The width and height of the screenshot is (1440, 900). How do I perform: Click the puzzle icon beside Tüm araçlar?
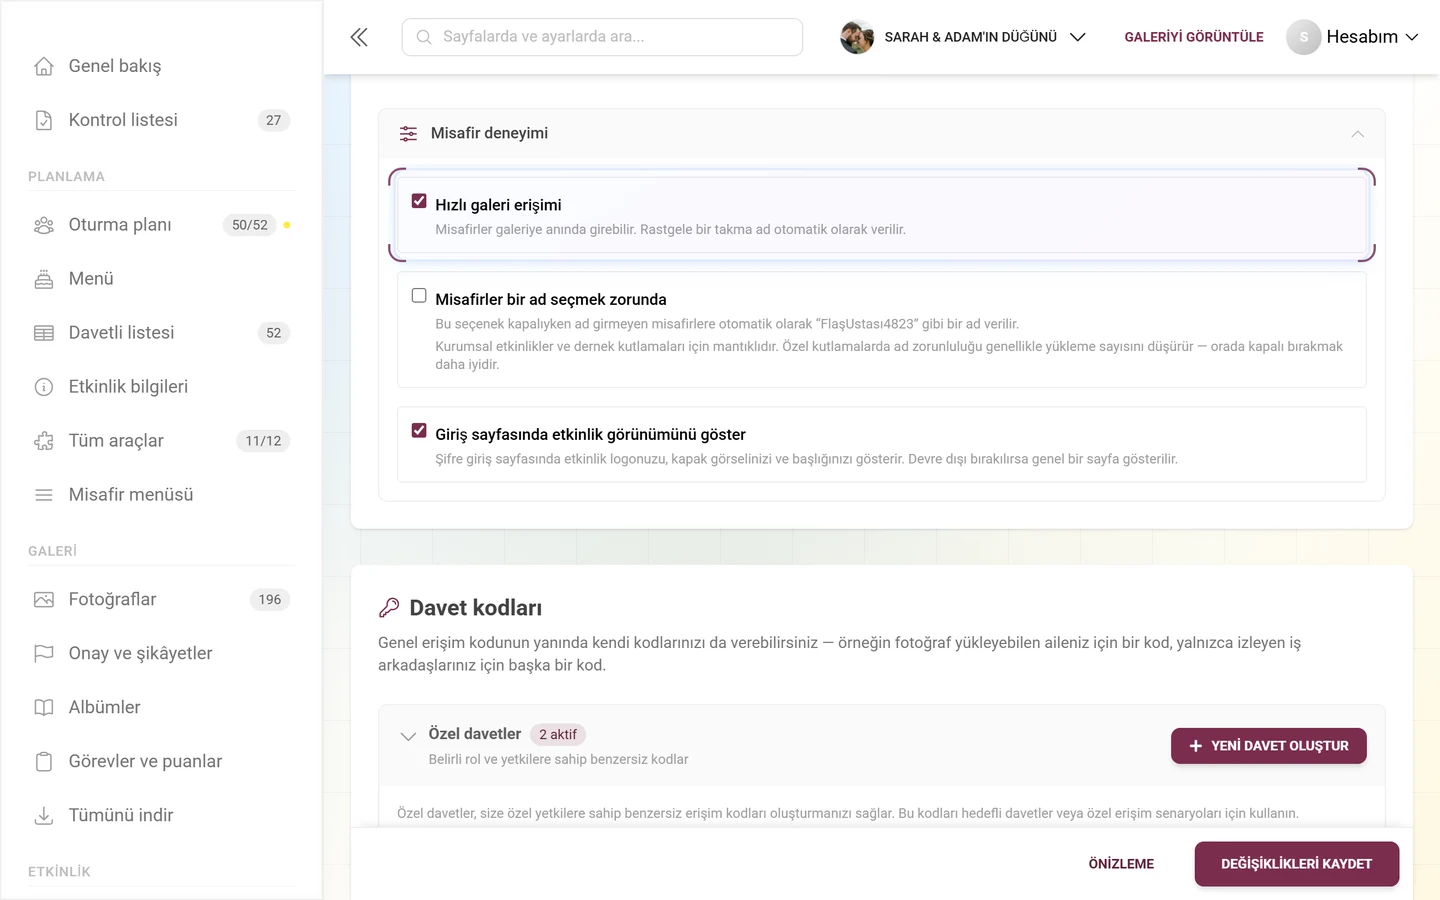pyautogui.click(x=44, y=441)
